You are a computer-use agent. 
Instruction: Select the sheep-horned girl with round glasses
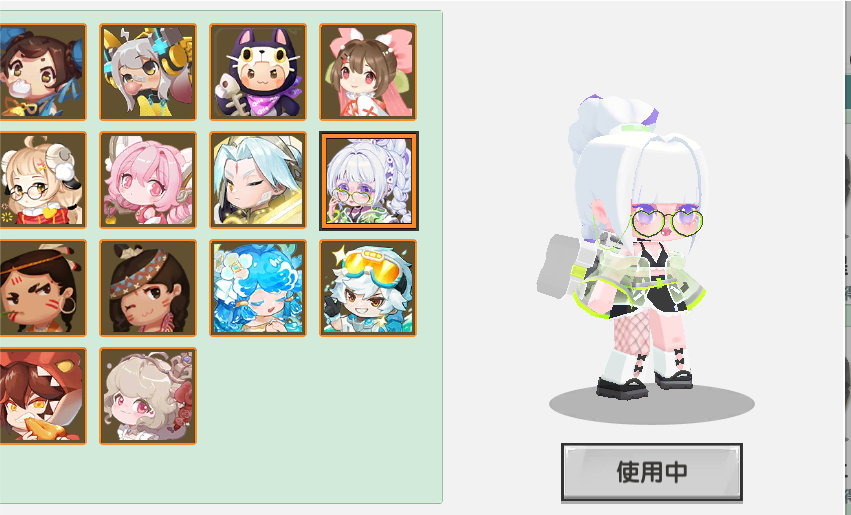tap(42, 180)
